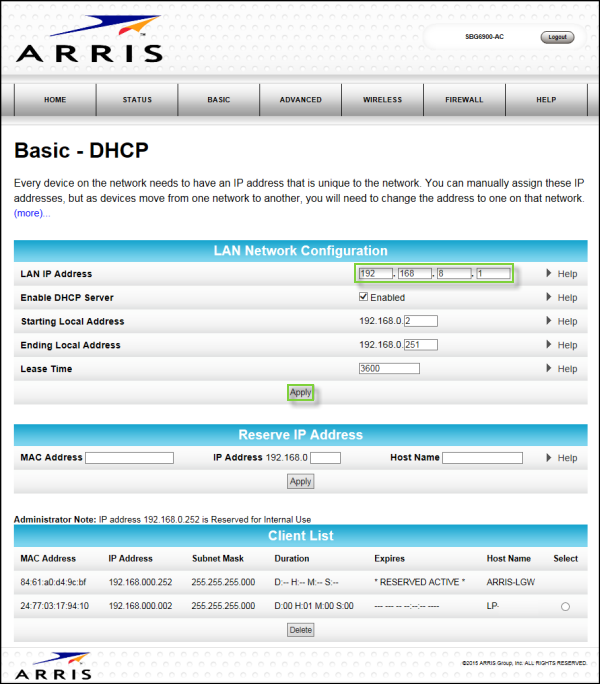Open the Wireless menu tab

coord(382,100)
